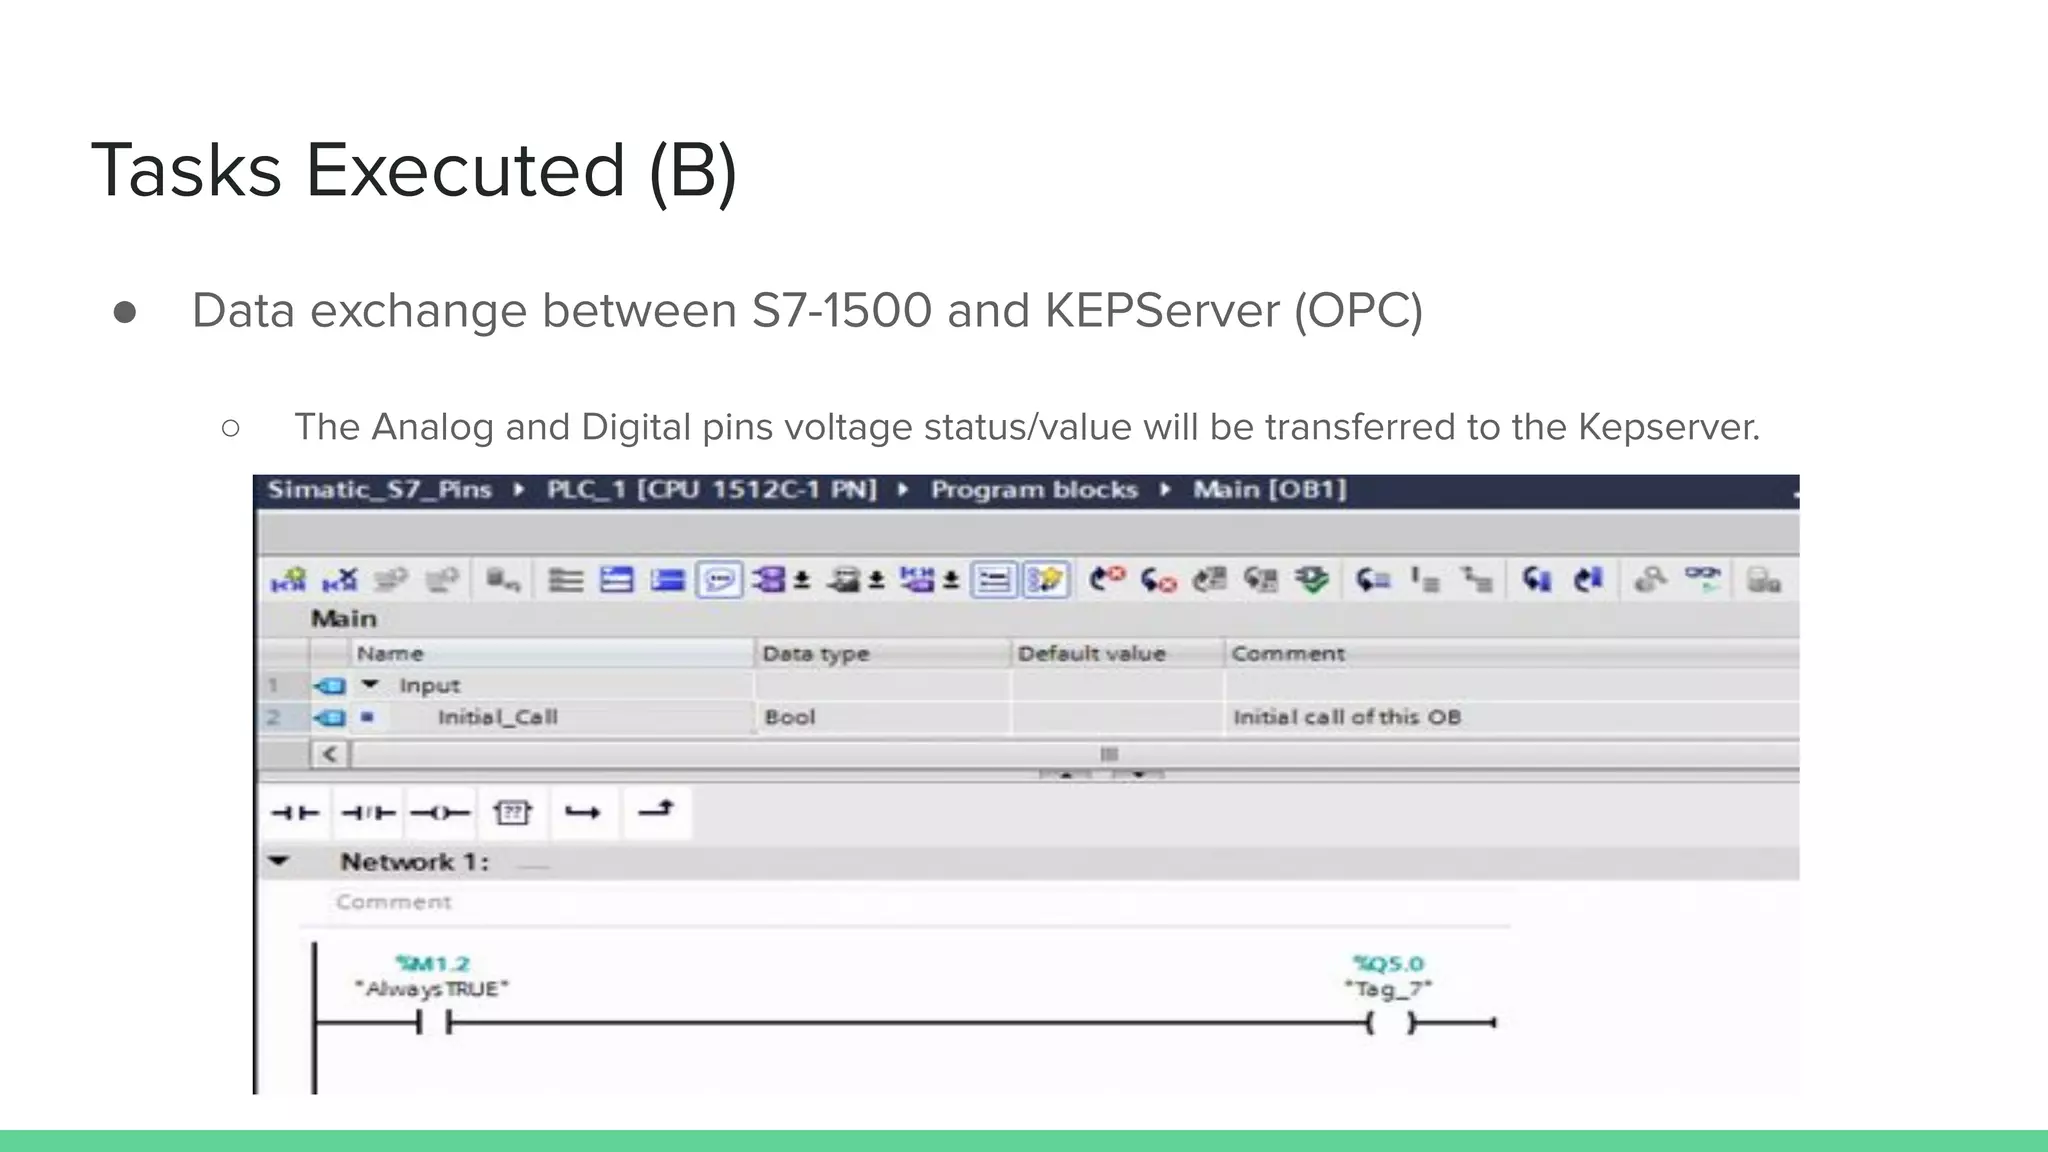Click the absolute/symbolic operands icon

(x=769, y=580)
